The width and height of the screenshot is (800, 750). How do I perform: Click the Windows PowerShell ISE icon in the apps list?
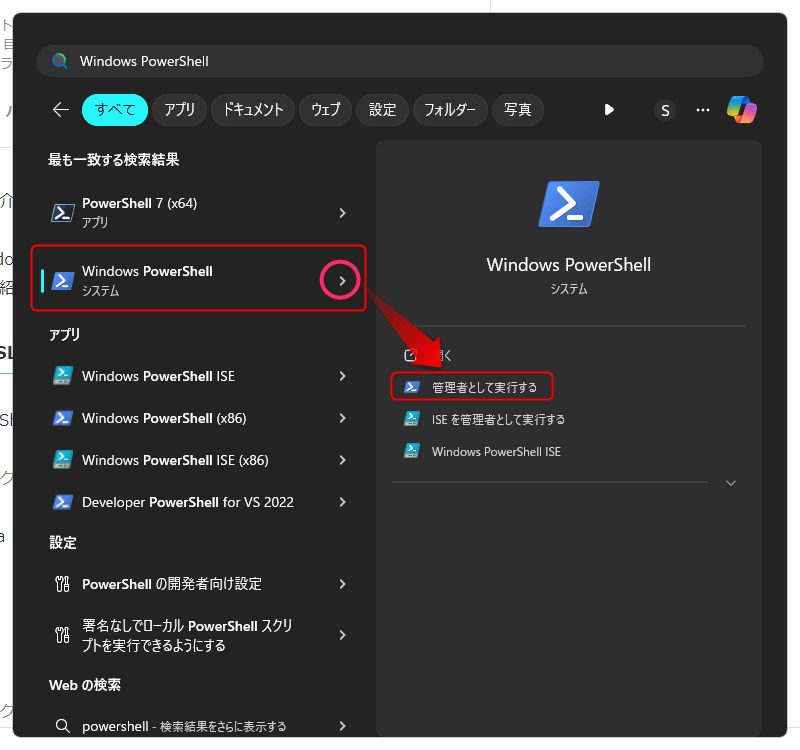point(62,376)
